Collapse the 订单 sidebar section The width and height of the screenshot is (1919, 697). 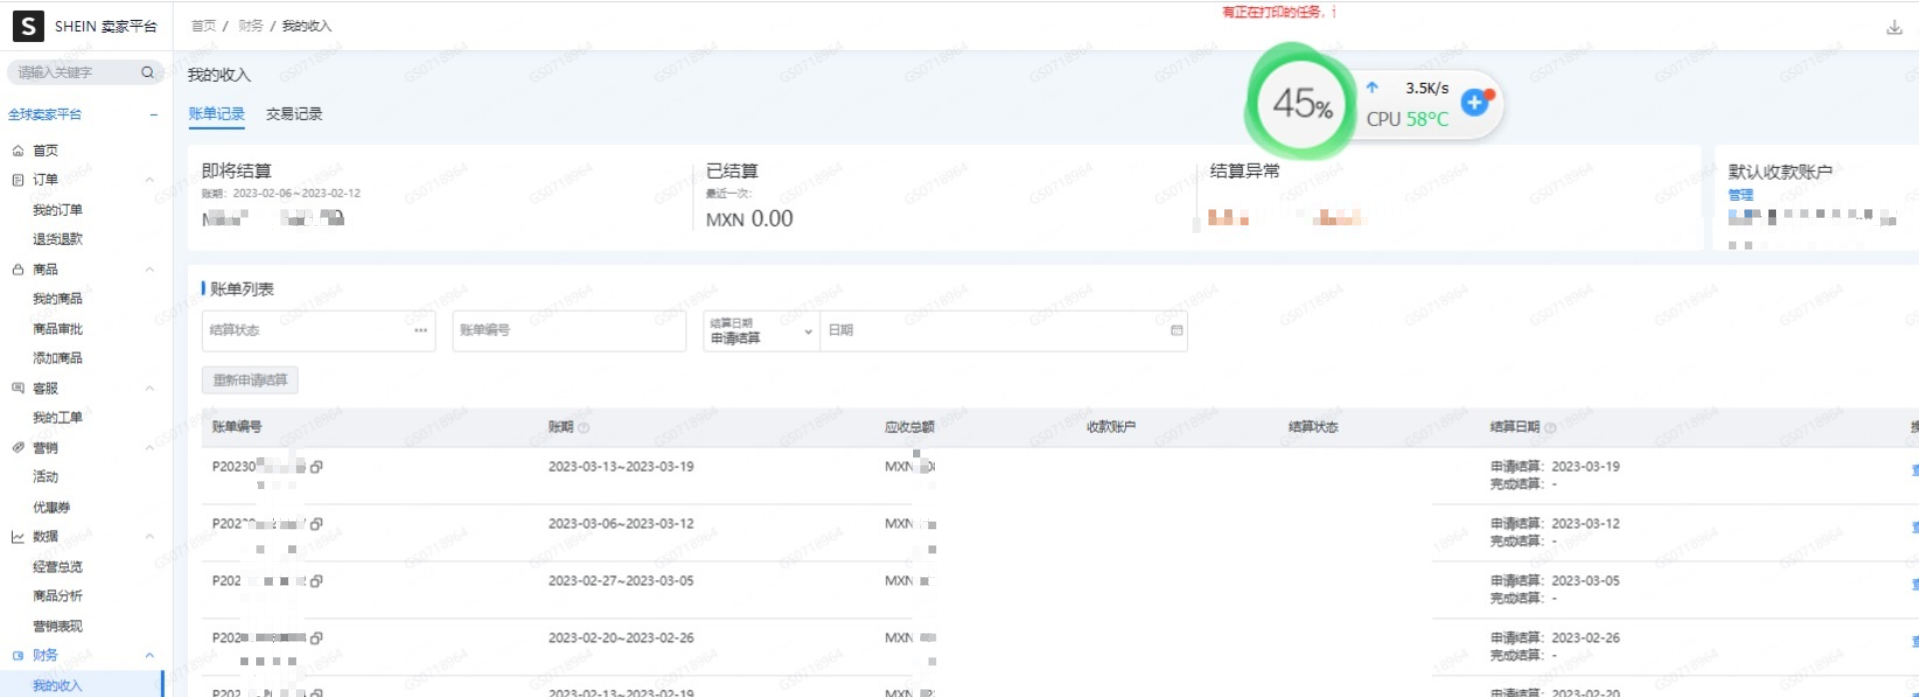tap(150, 180)
